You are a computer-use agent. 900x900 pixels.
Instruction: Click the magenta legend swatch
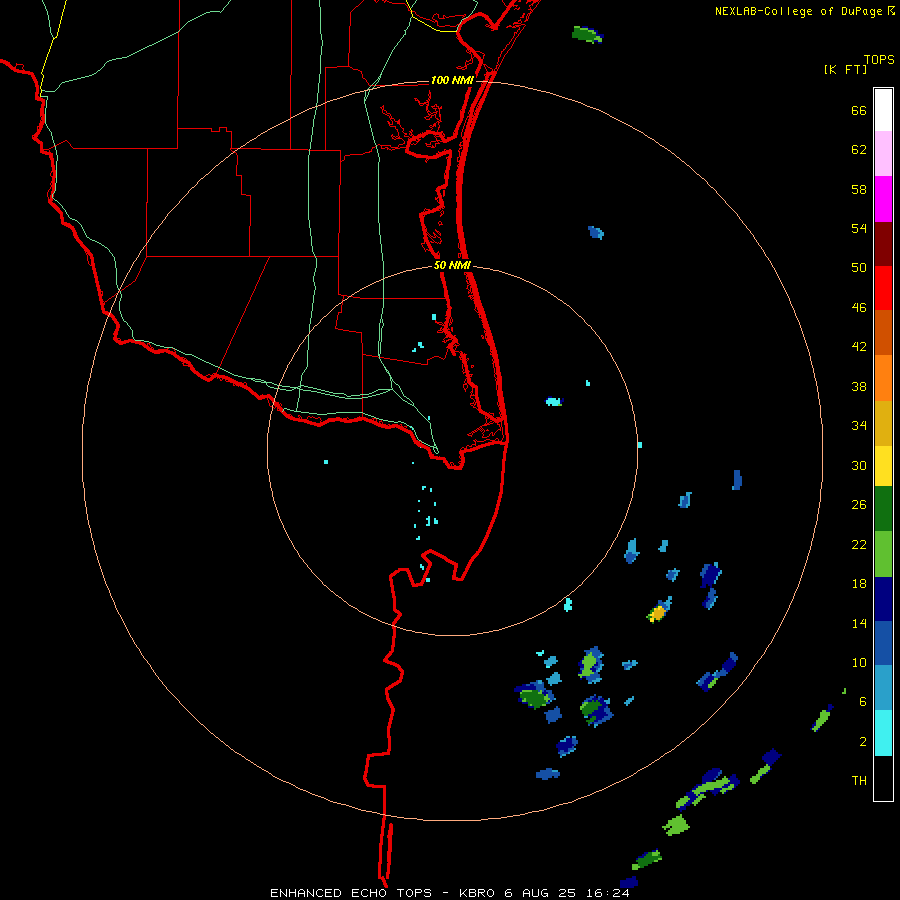point(883,199)
